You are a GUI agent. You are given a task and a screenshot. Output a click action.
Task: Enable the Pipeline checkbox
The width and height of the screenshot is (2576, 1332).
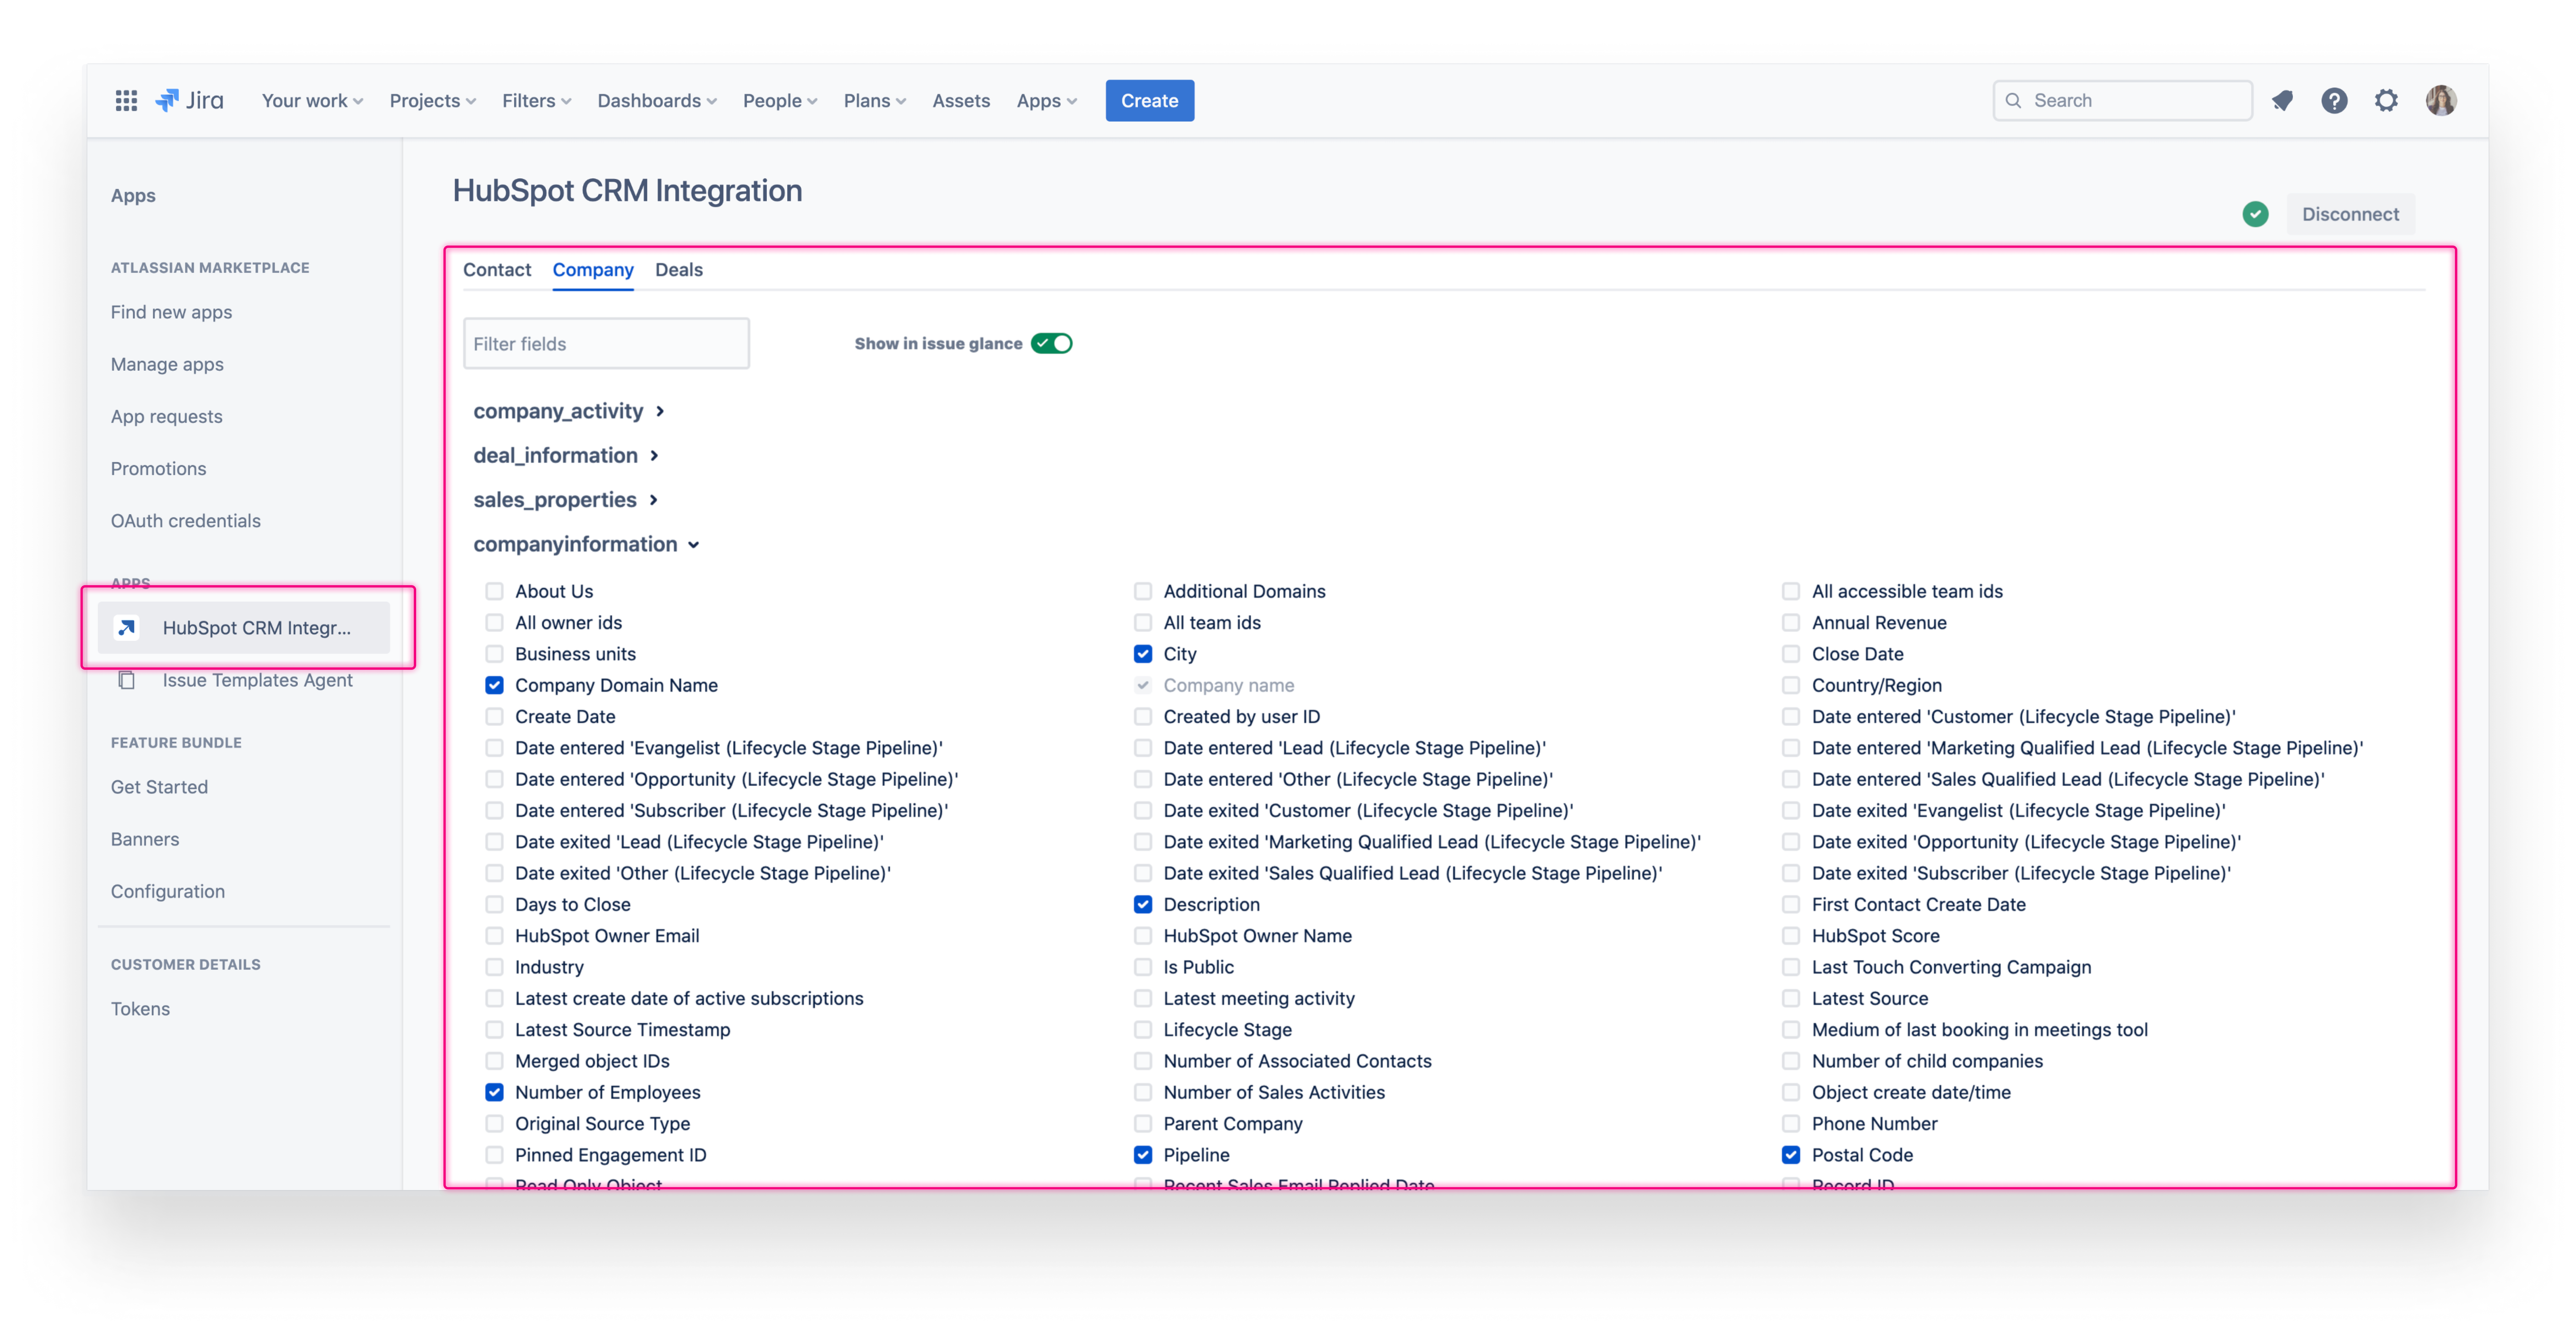point(1142,1154)
